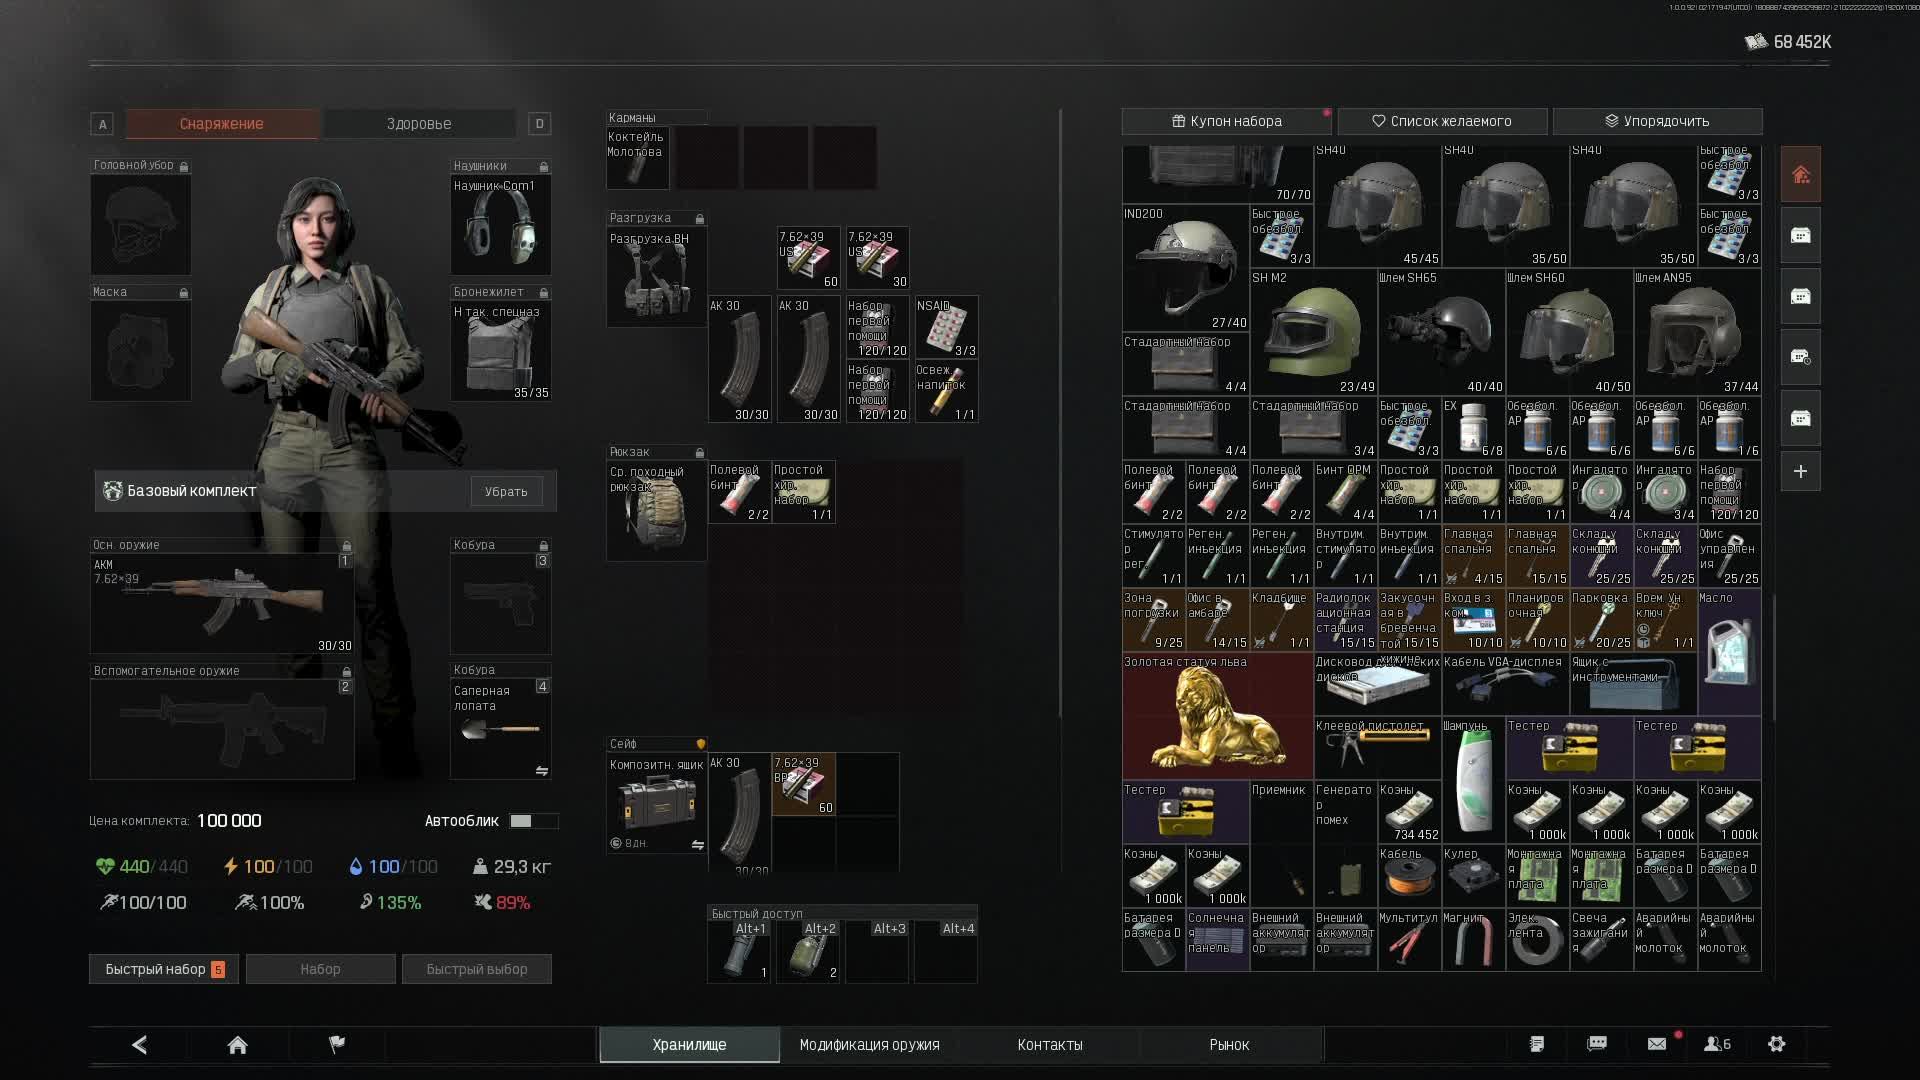
Task: Toggle the Автооблик switch
Action: pos(532,821)
